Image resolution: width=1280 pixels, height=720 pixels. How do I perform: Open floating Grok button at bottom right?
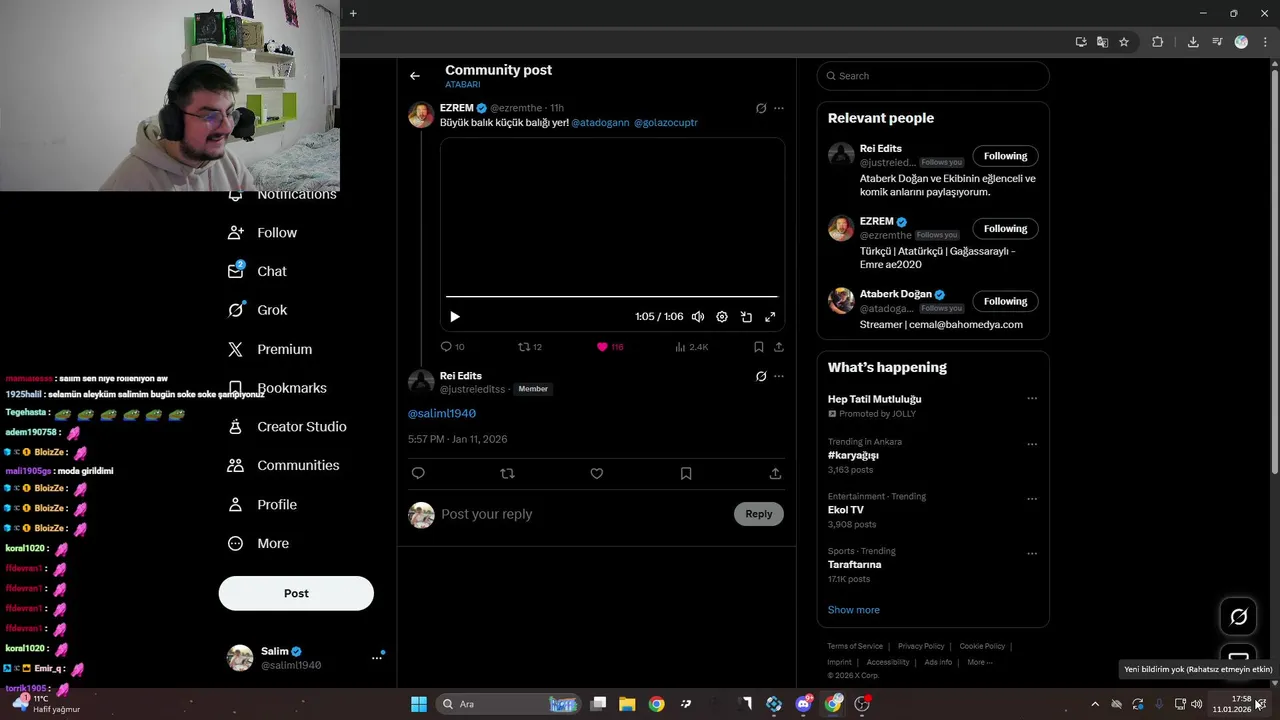pyautogui.click(x=1238, y=617)
